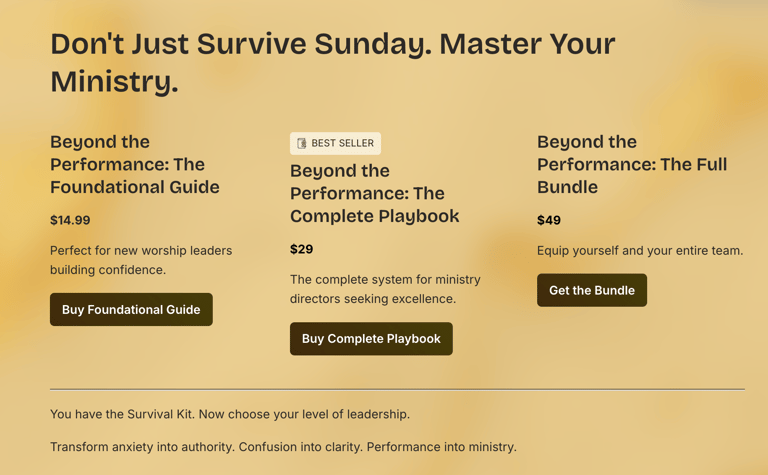Screen dimensions: 768x475
Task: Click the BEST SELLER badge label
Action: 342,144
